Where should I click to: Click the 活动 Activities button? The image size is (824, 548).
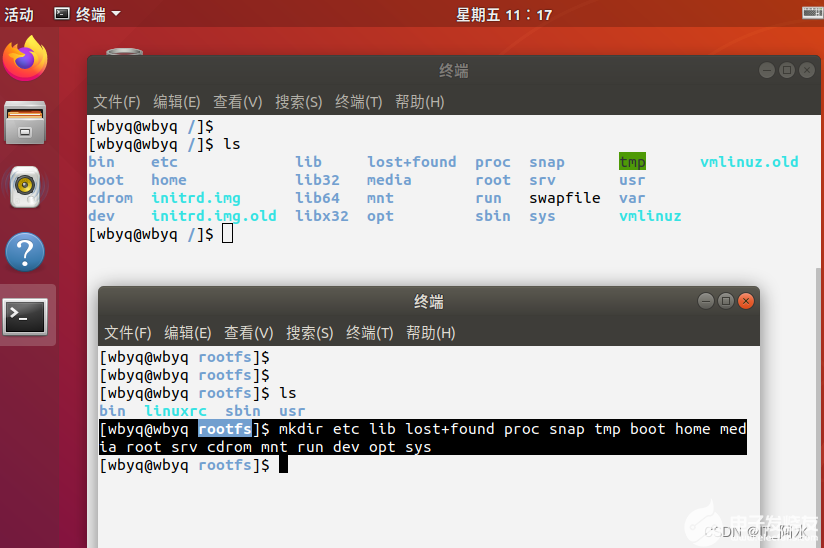(19, 14)
